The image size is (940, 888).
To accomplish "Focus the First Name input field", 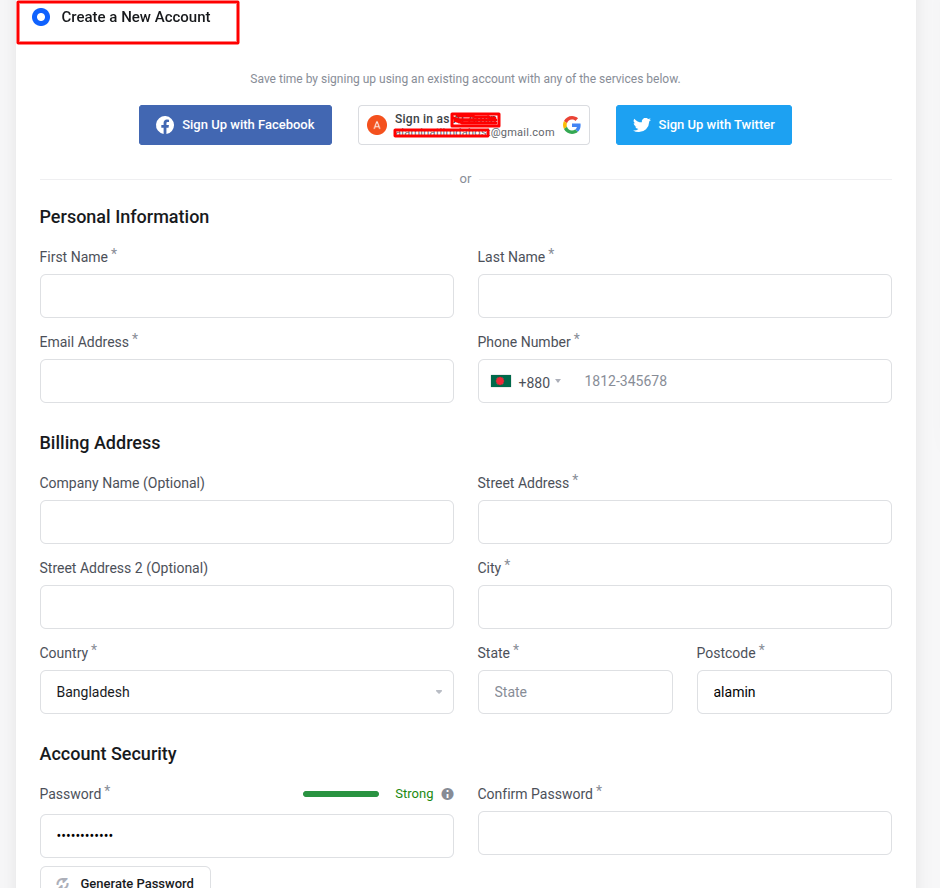I will point(246,296).
